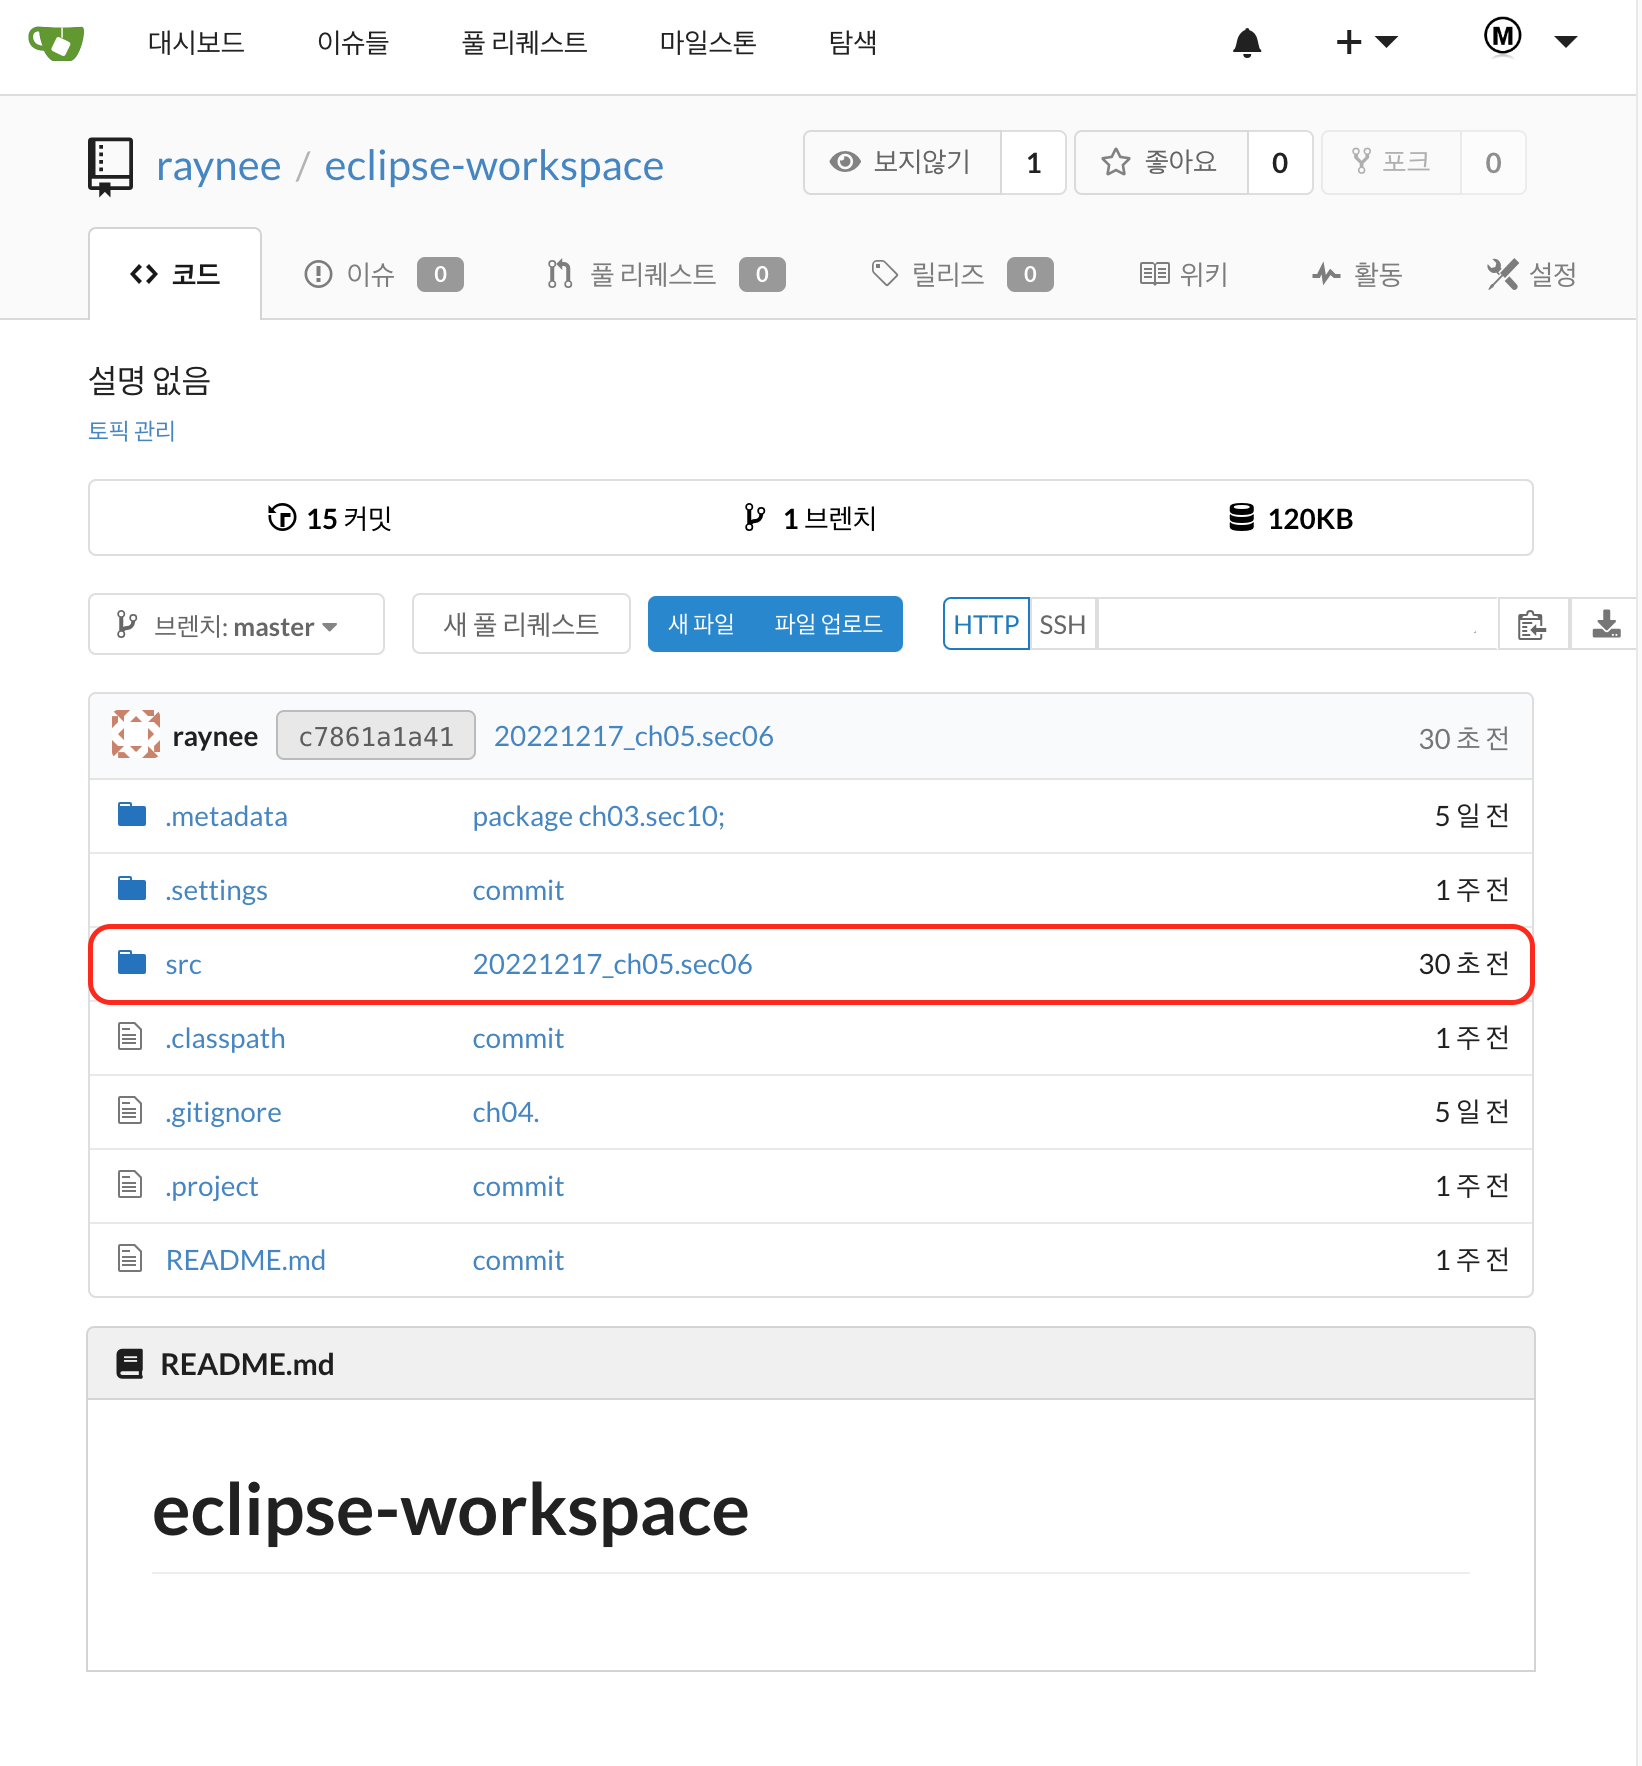Click the src folder icon
The width and height of the screenshot is (1642, 1766).
tap(132, 963)
